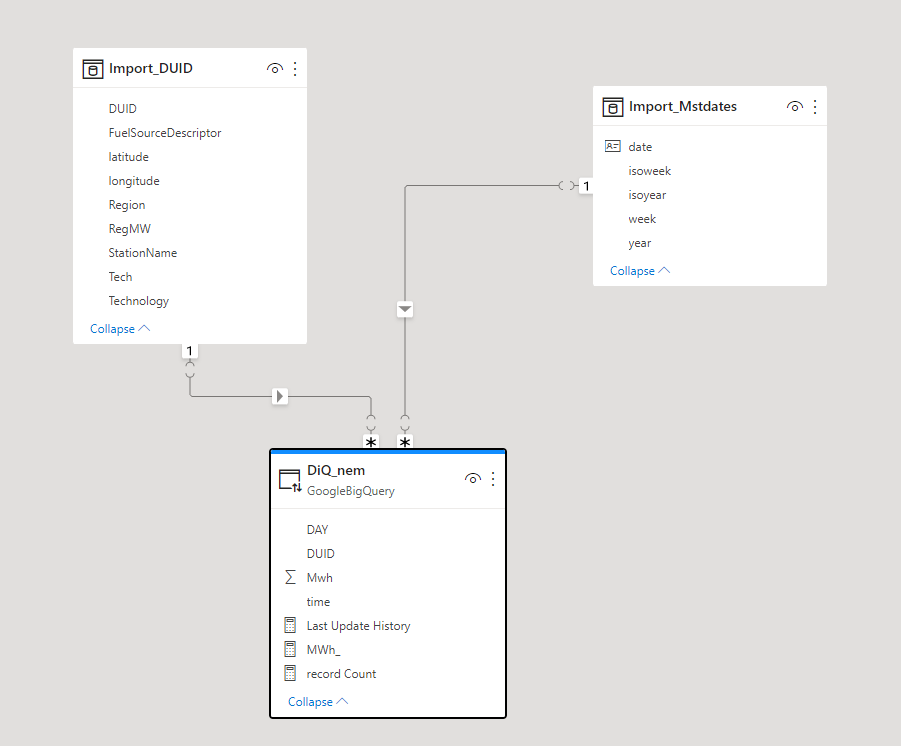
Task: Select the DUID field in the DiQ_nem table
Action: (x=320, y=553)
